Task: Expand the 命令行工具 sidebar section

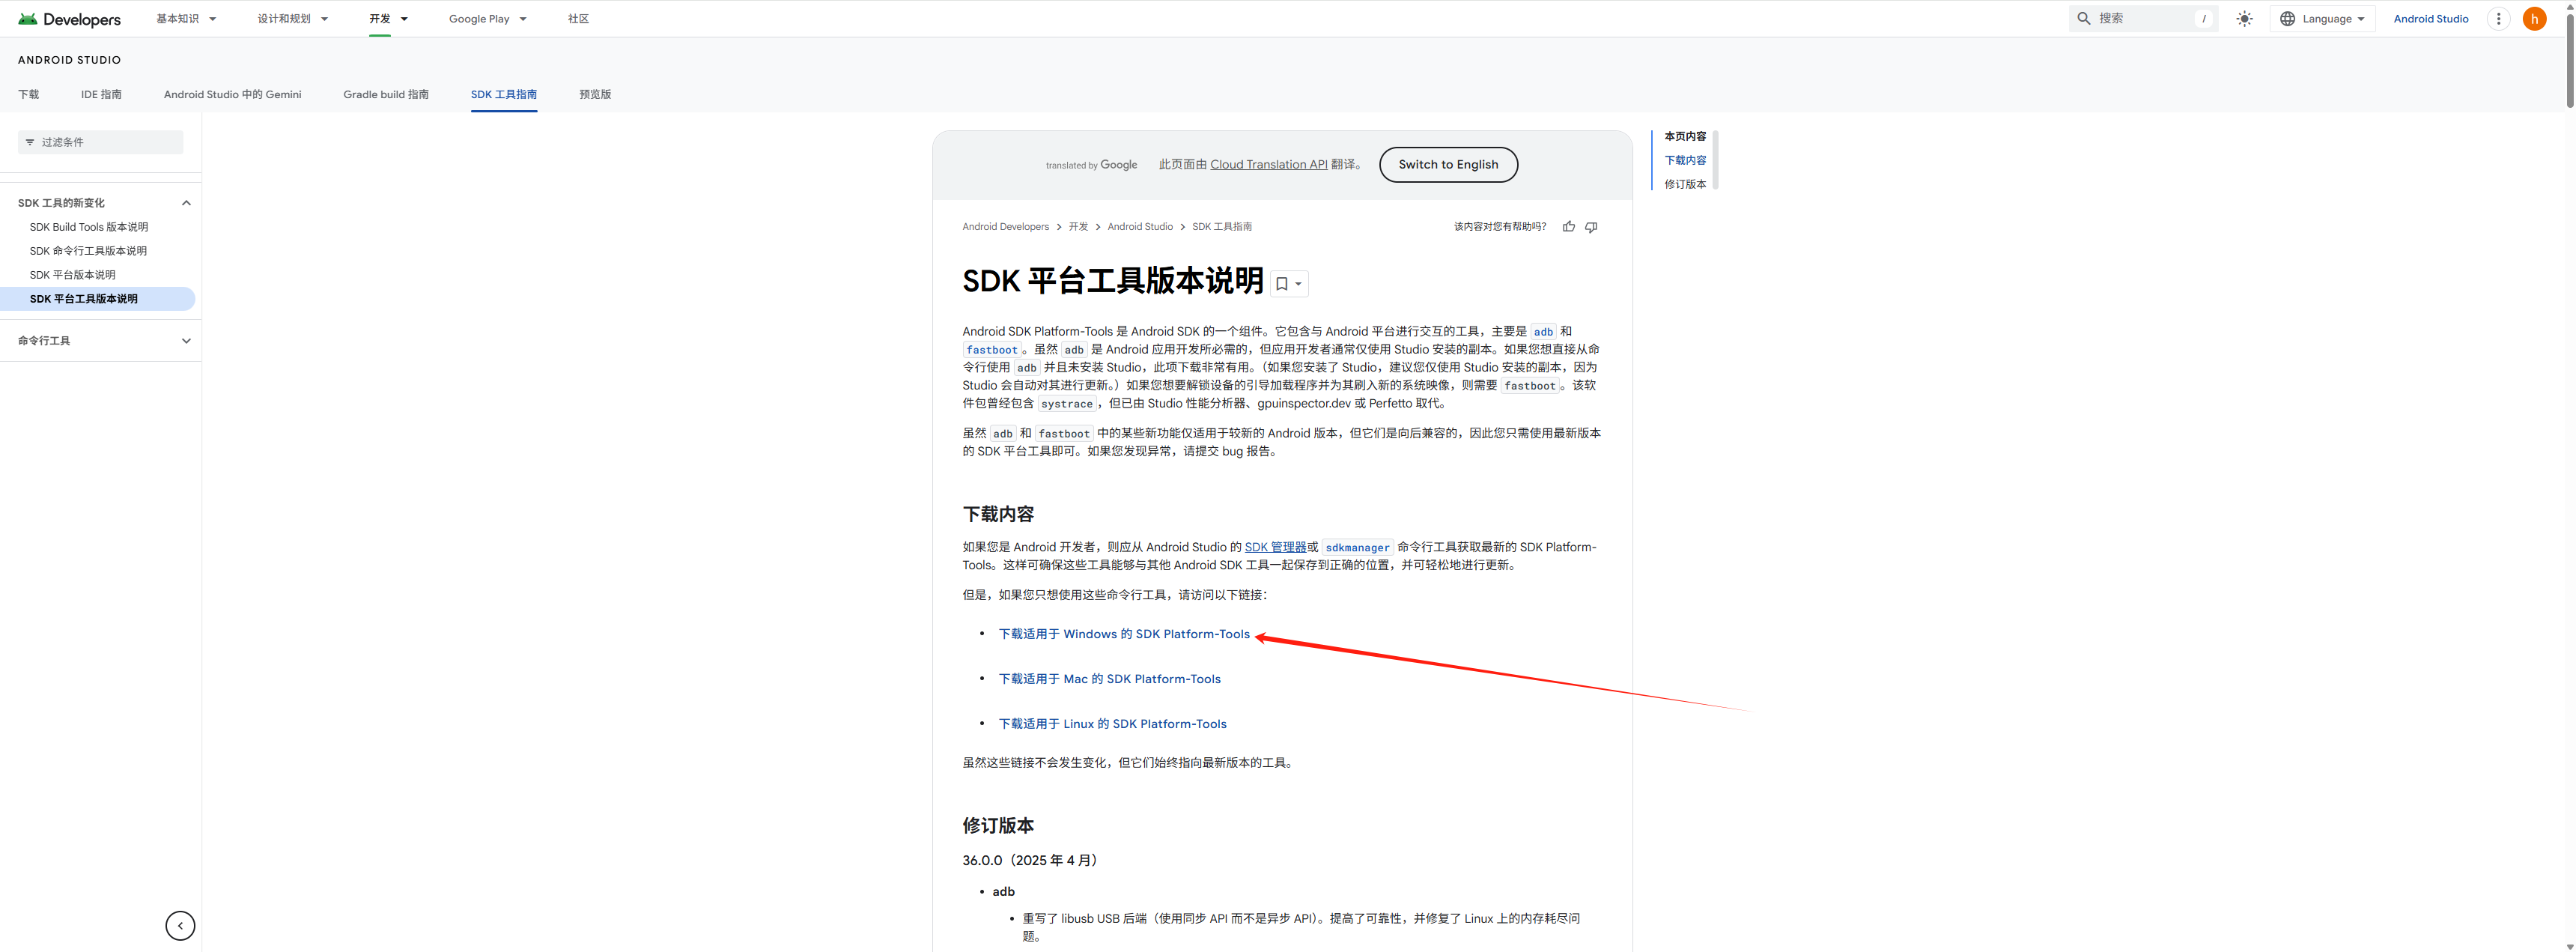Action: tap(186, 341)
